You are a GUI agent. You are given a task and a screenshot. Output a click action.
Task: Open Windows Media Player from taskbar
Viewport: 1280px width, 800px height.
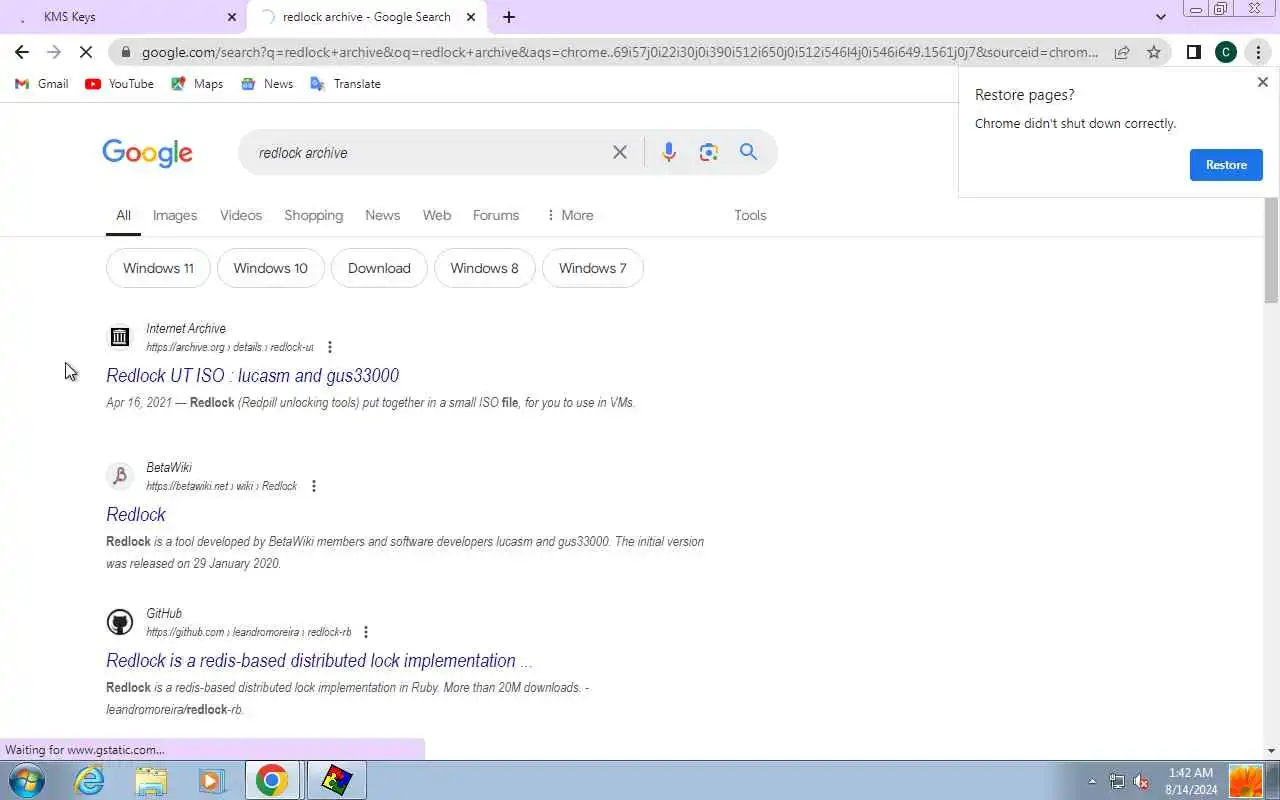(x=211, y=780)
